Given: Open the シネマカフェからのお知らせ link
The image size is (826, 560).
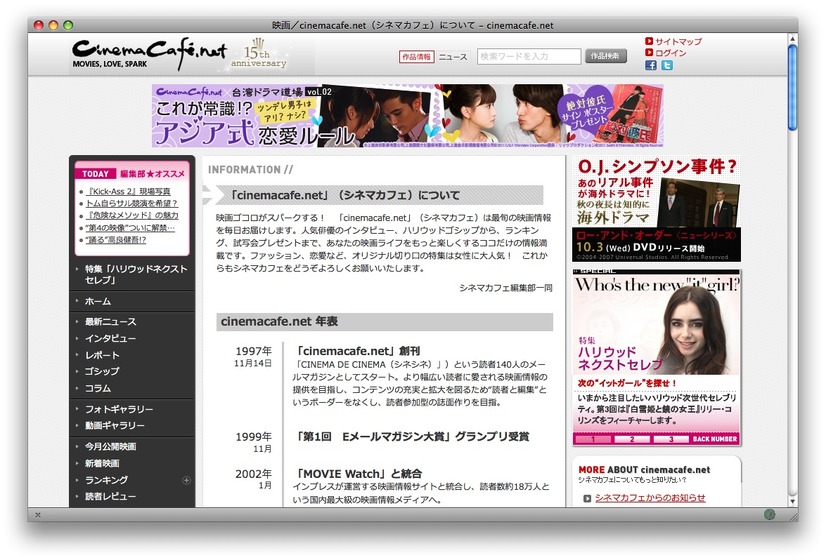Looking at the screenshot, I should 649,497.
